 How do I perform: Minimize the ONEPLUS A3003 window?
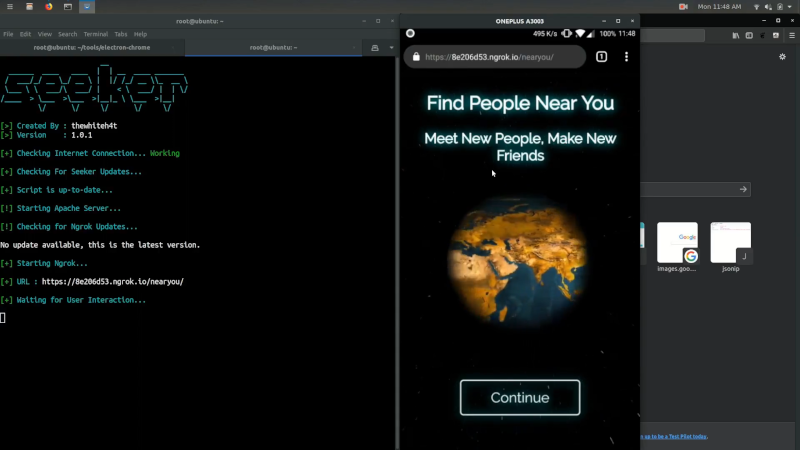[604, 21]
